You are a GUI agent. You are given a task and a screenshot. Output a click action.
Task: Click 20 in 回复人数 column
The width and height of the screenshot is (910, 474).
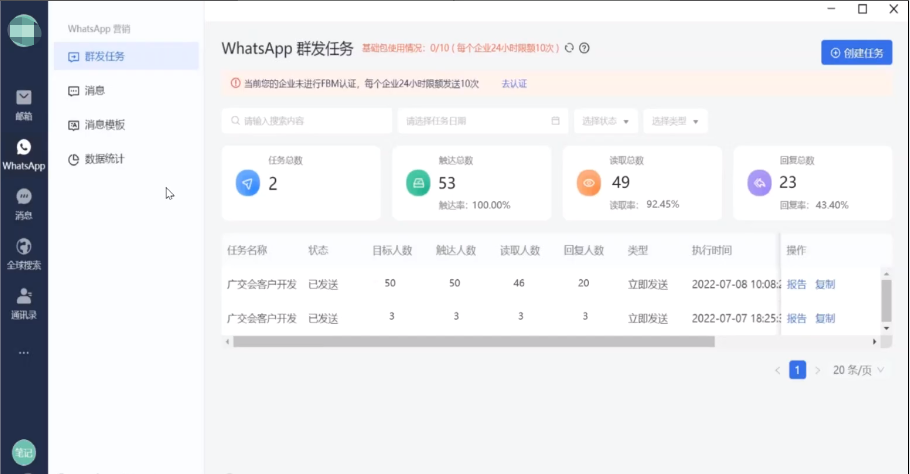[x=583, y=283]
